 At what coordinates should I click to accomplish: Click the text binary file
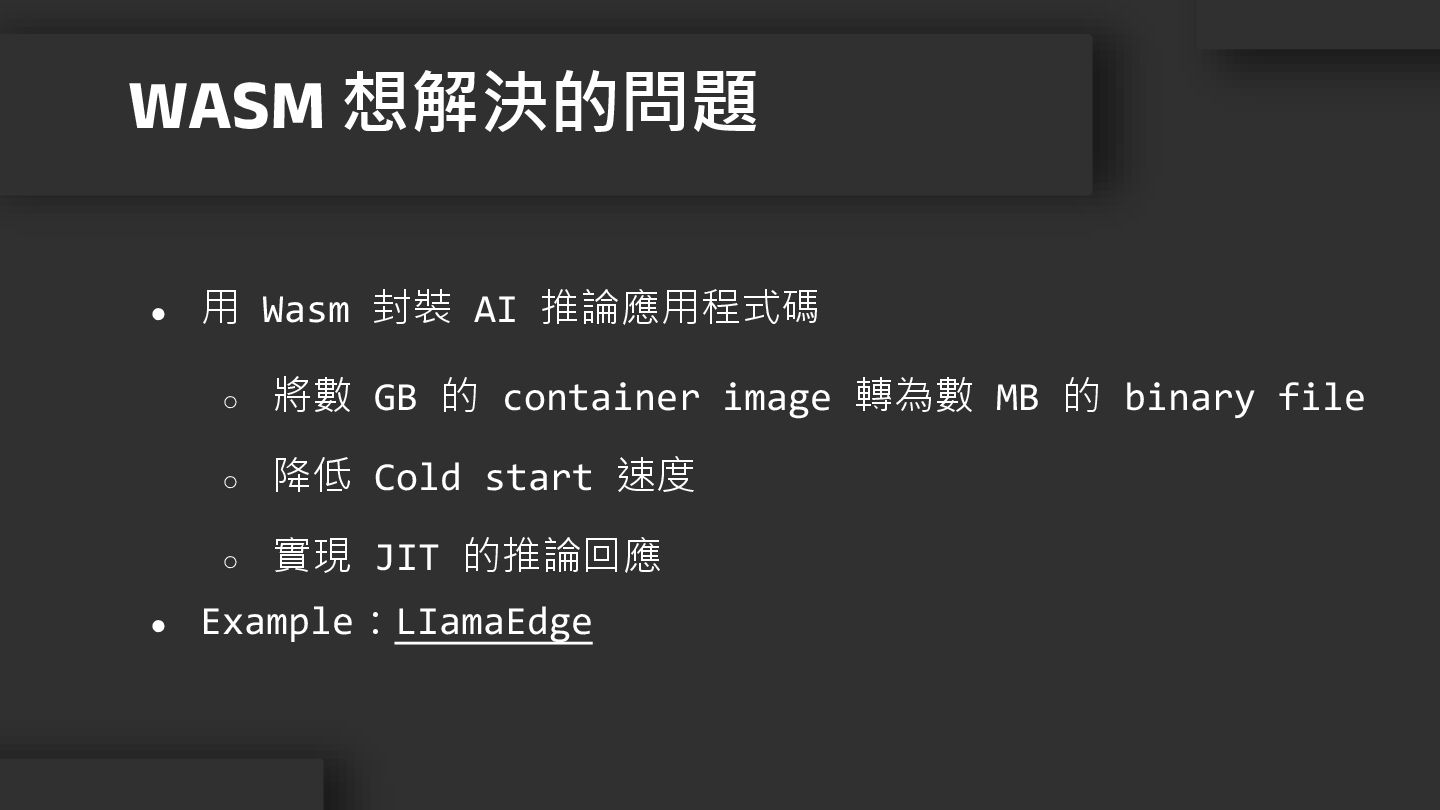[1245, 397]
